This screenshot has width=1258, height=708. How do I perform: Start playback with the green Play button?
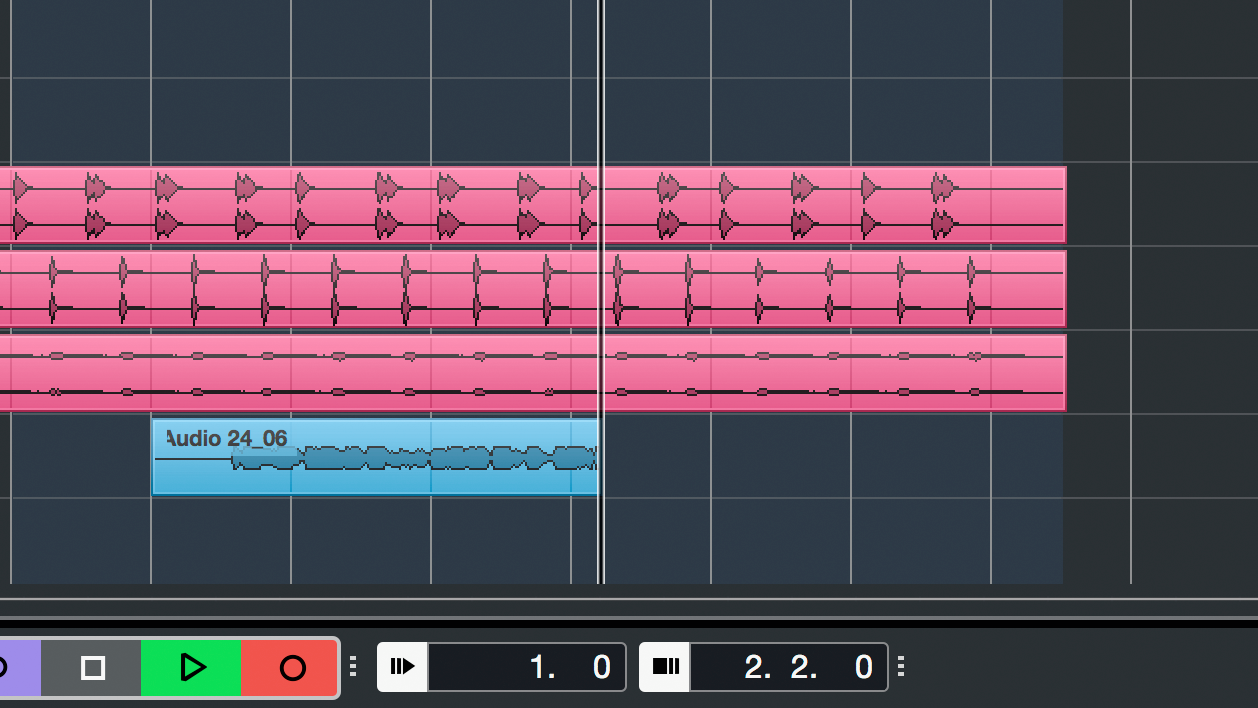click(x=192, y=668)
